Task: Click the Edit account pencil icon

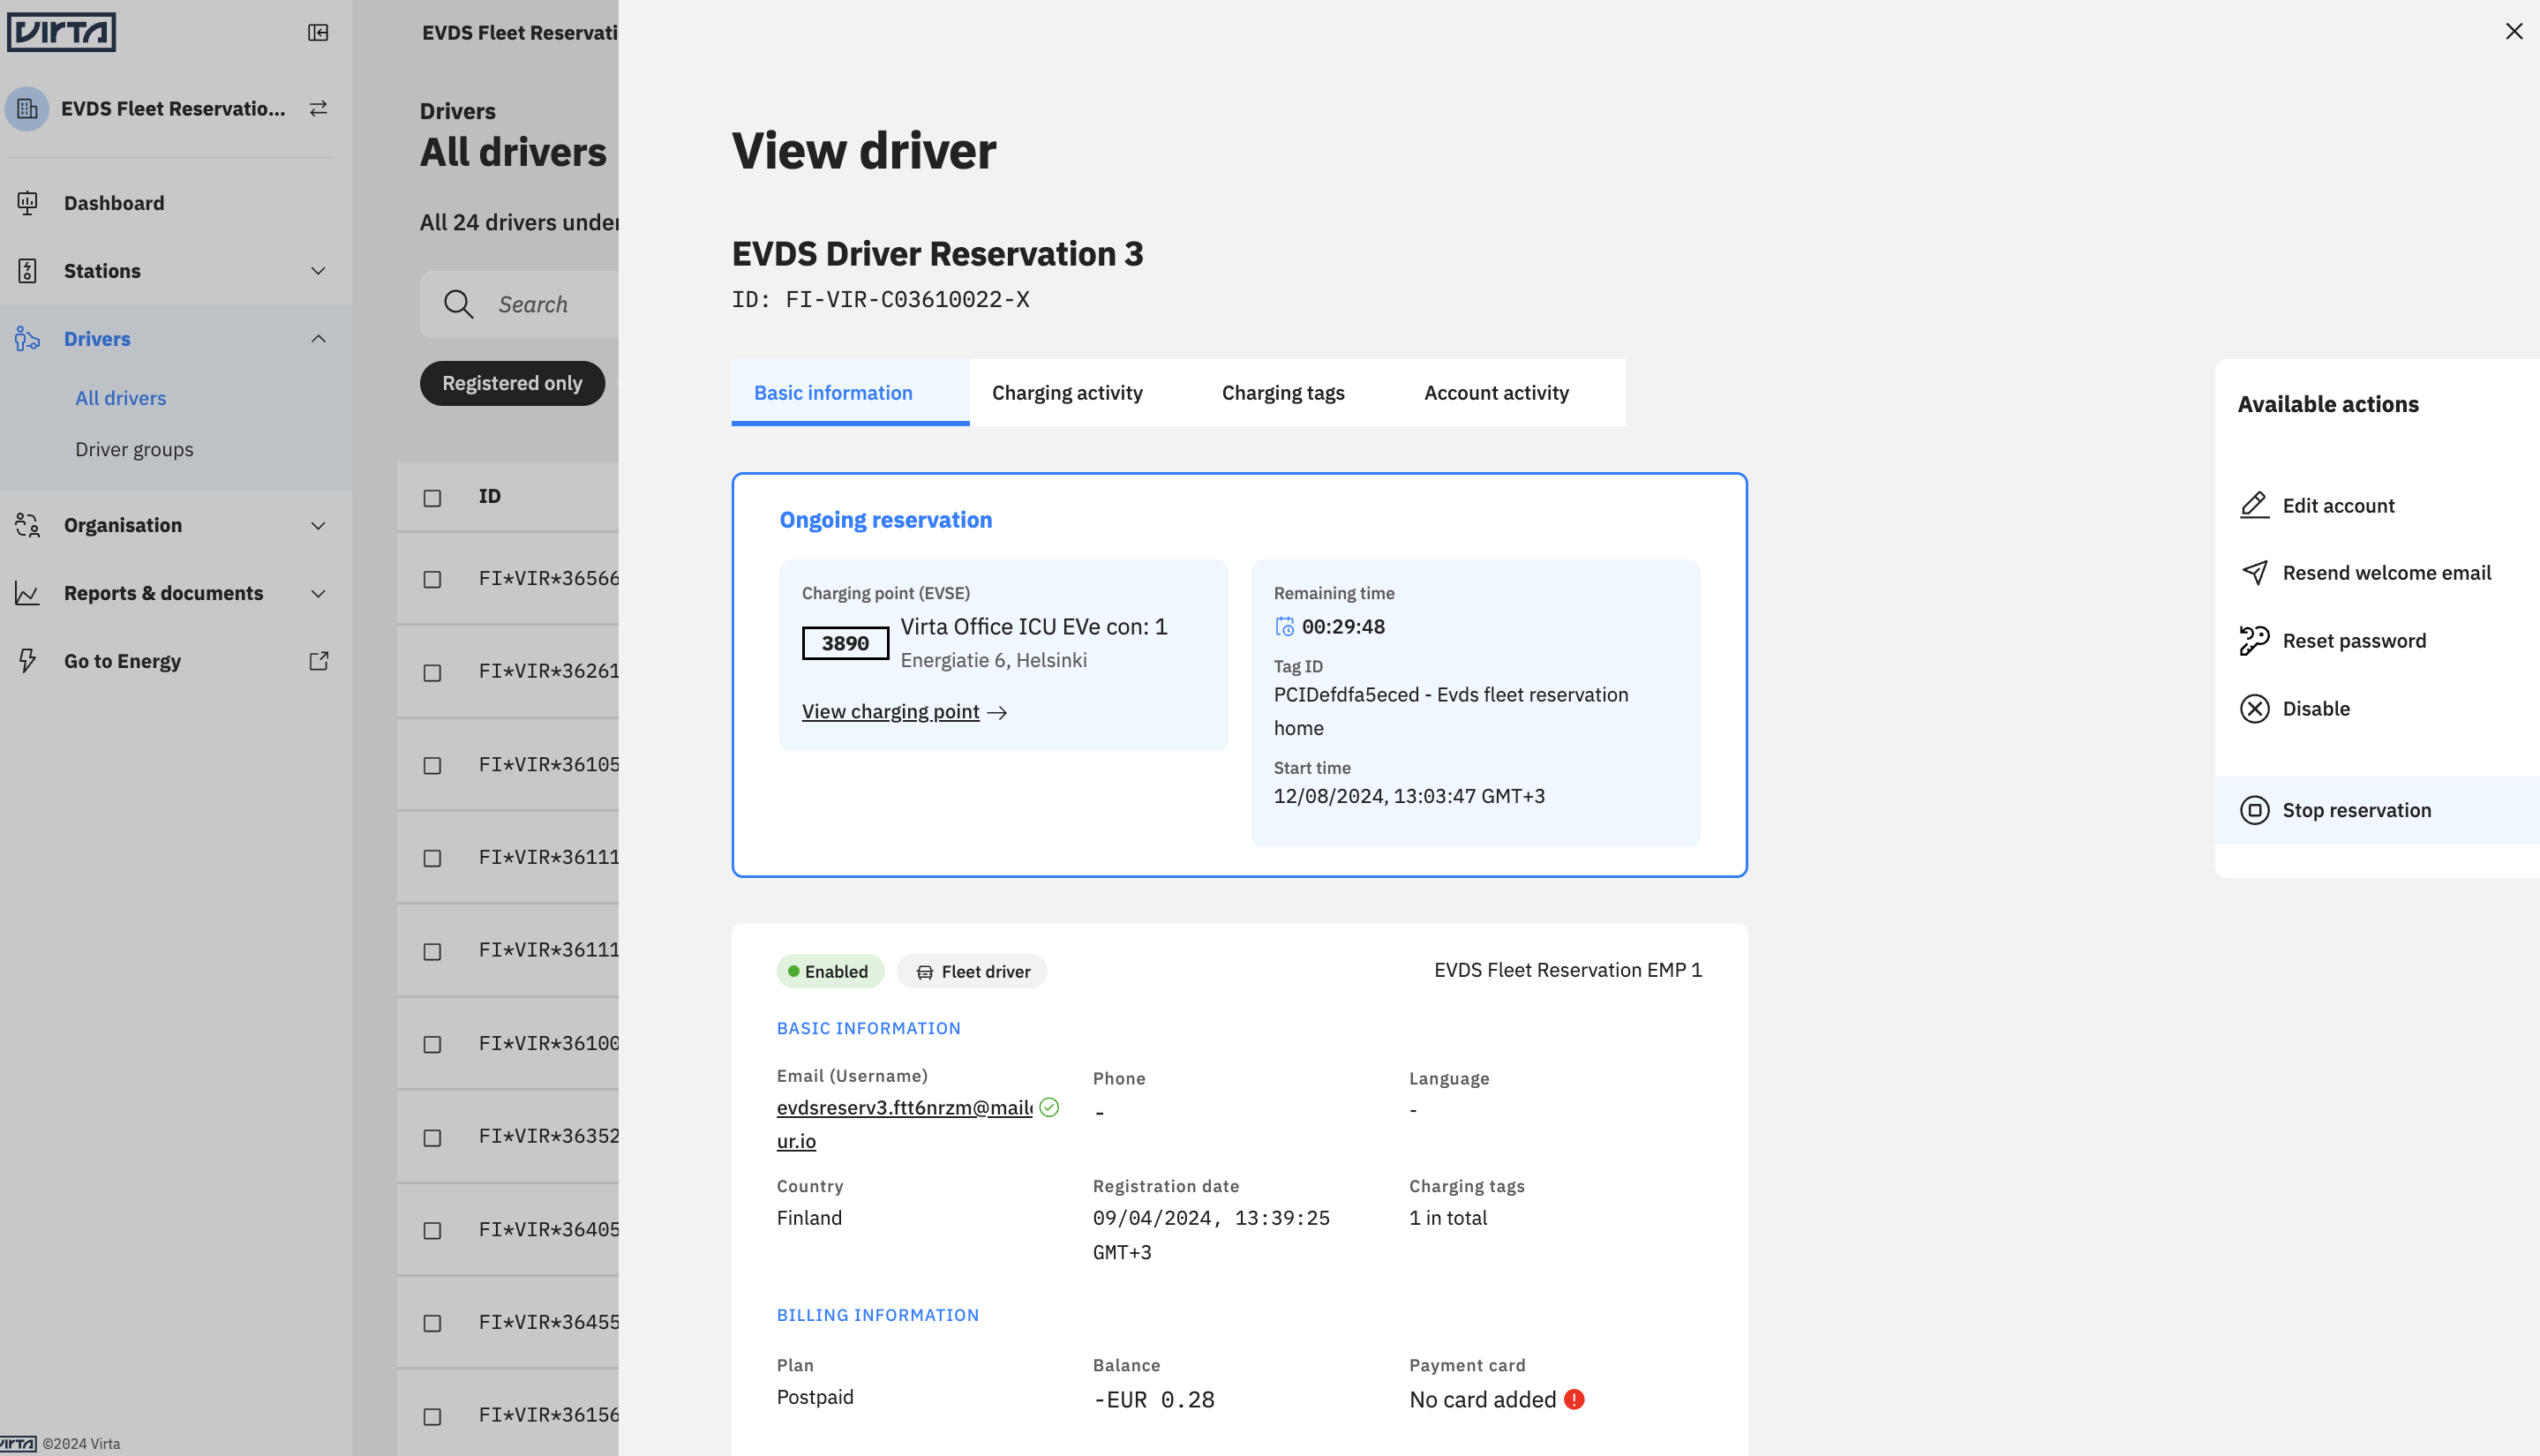Action: coord(2254,505)
